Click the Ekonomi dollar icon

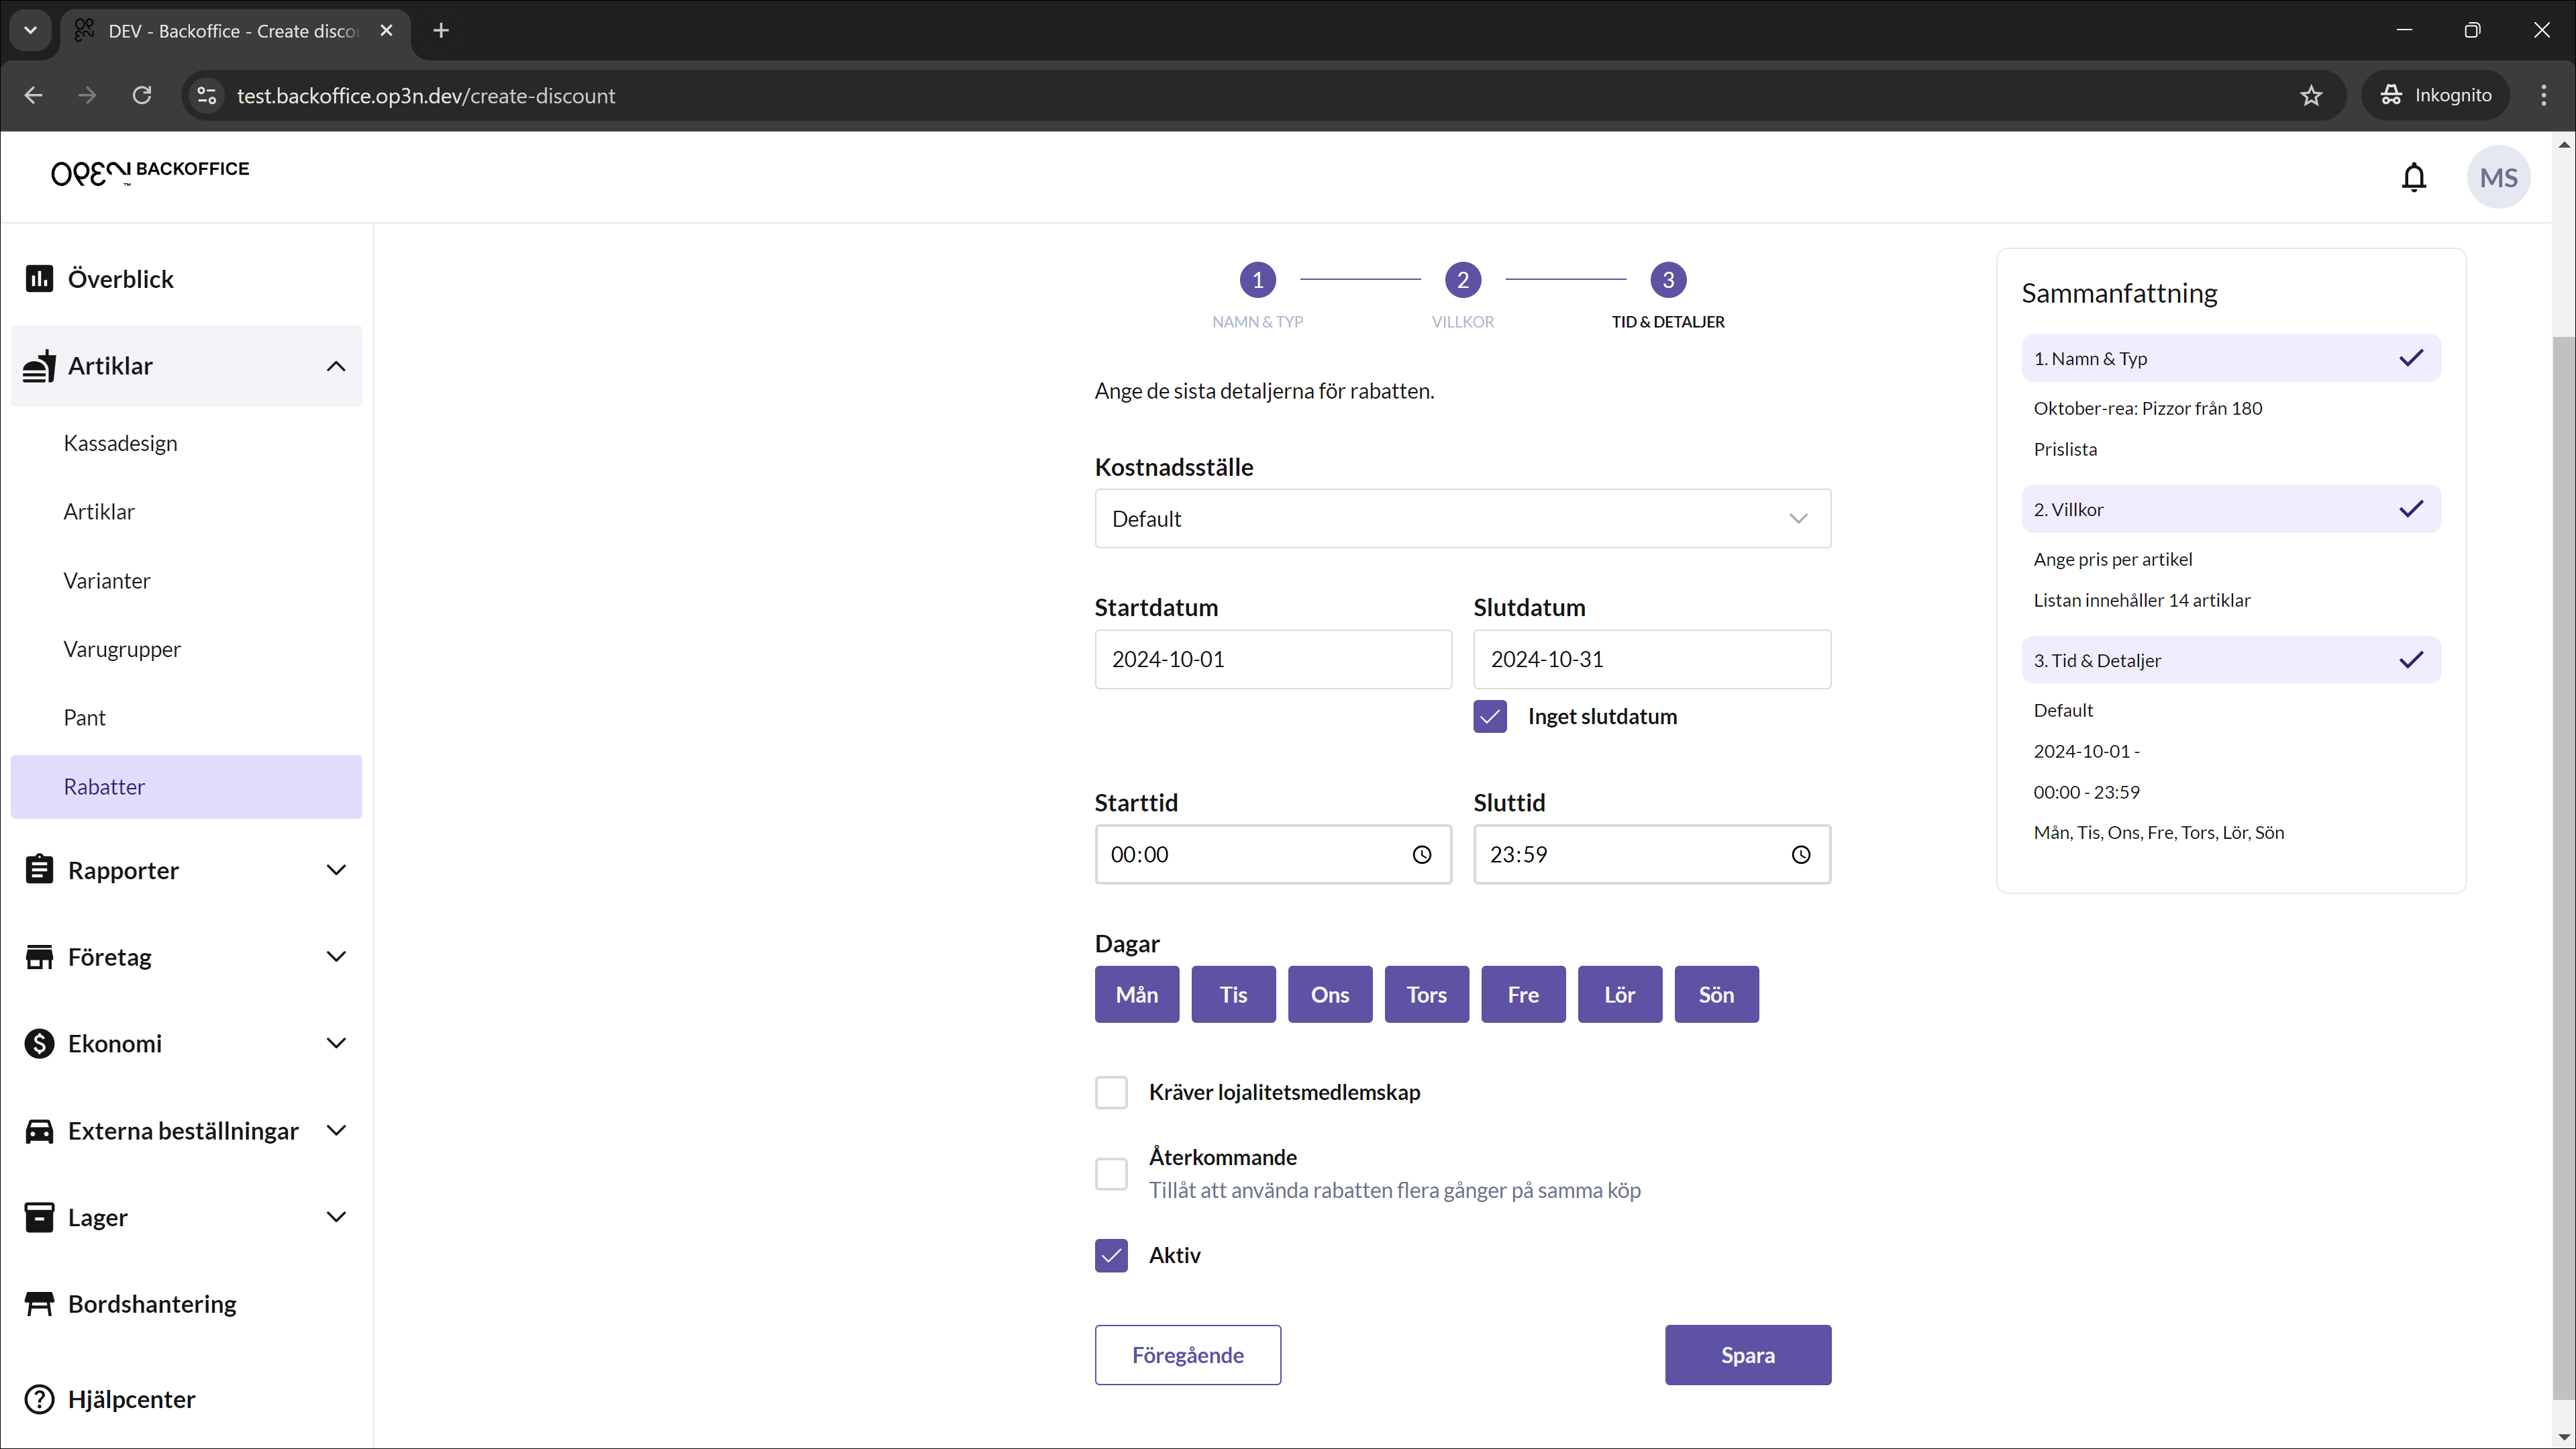point(39,1043)
